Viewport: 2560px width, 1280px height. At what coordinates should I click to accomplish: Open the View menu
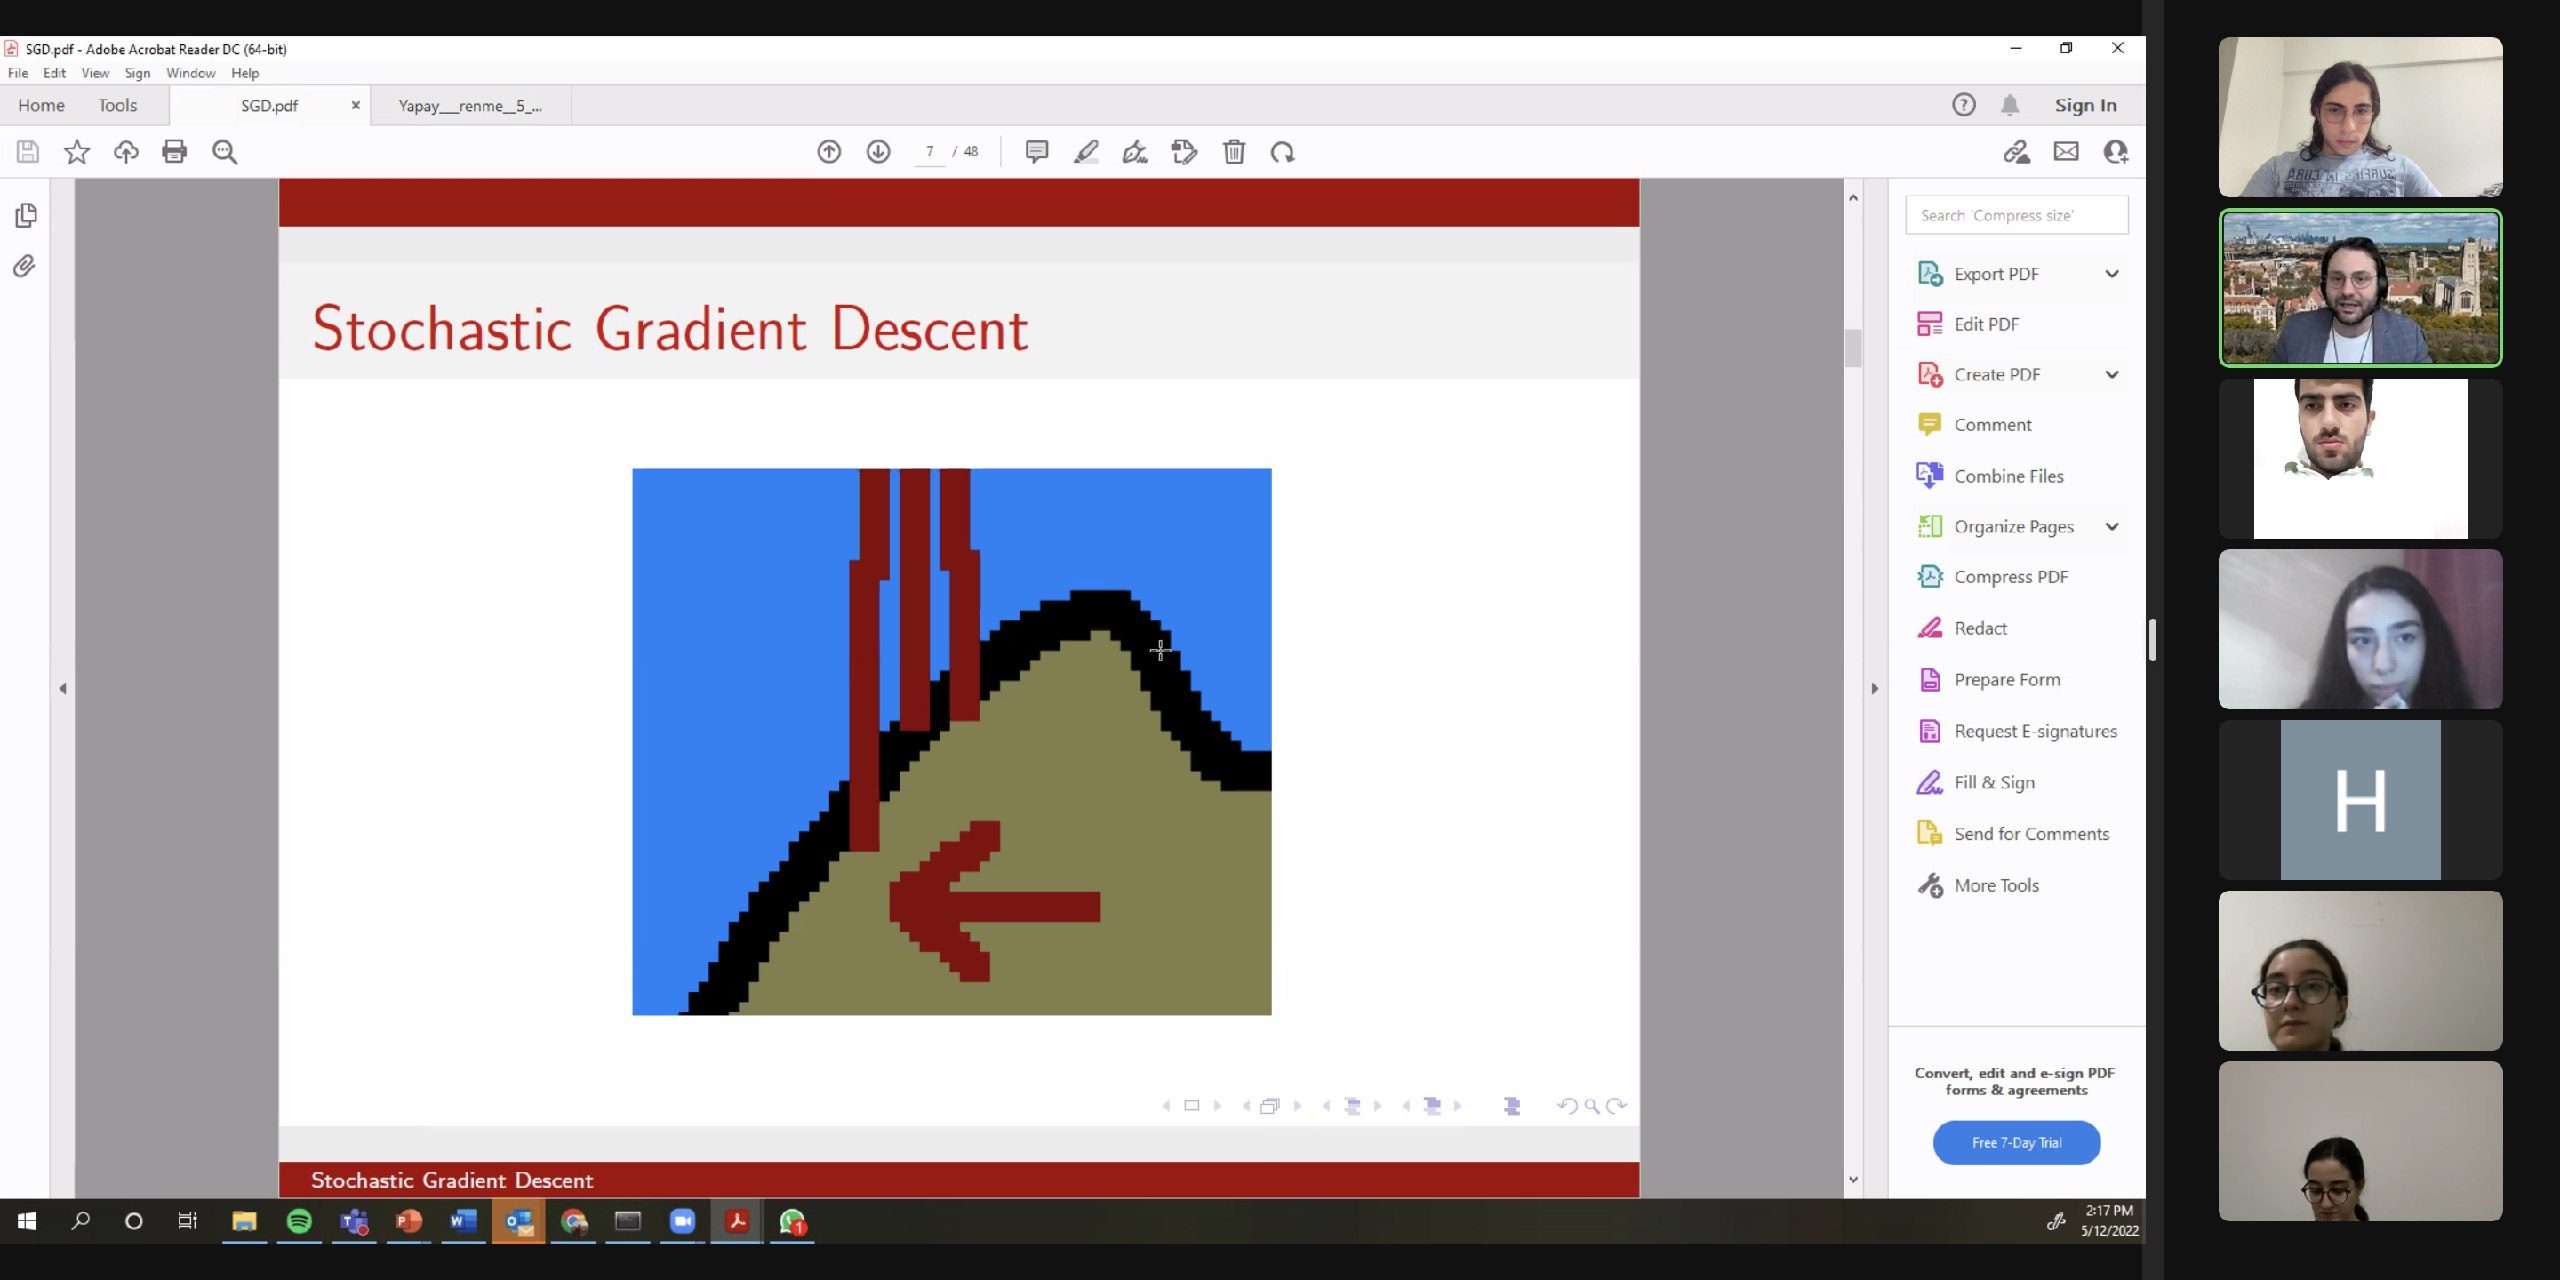(x=95, y=73)
